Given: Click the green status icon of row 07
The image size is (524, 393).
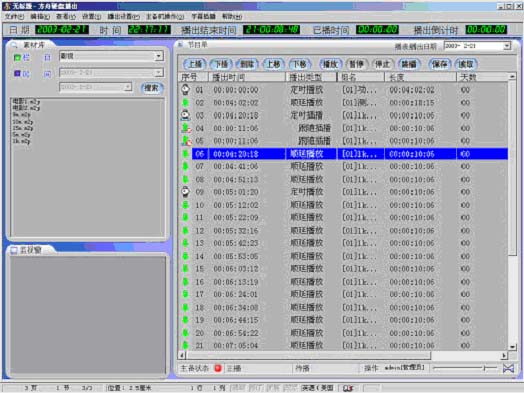Looking at the screenshot, I should [x=185, y=166].
